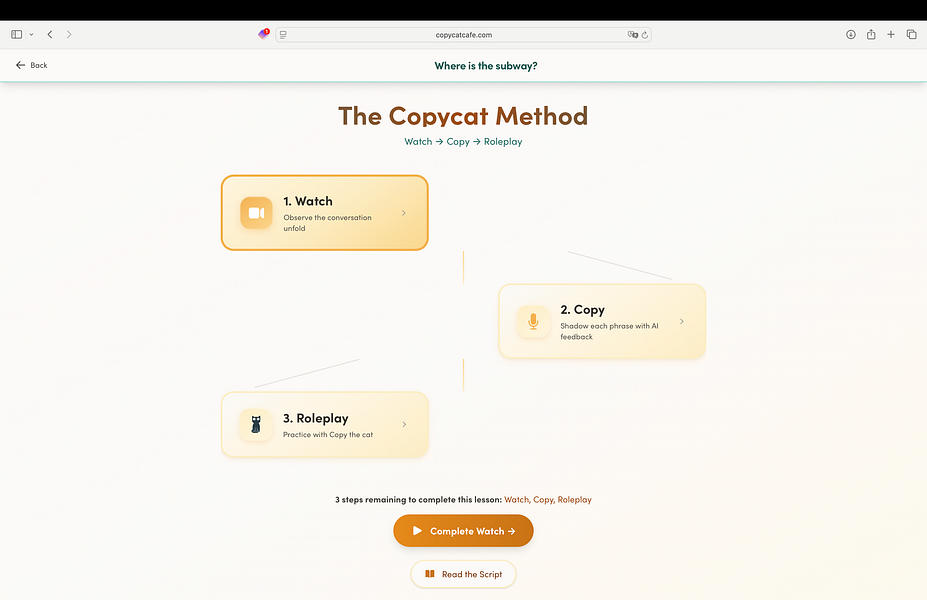Click the book icon in Read the Script button

pyautogui.click(x=429, y=574)
